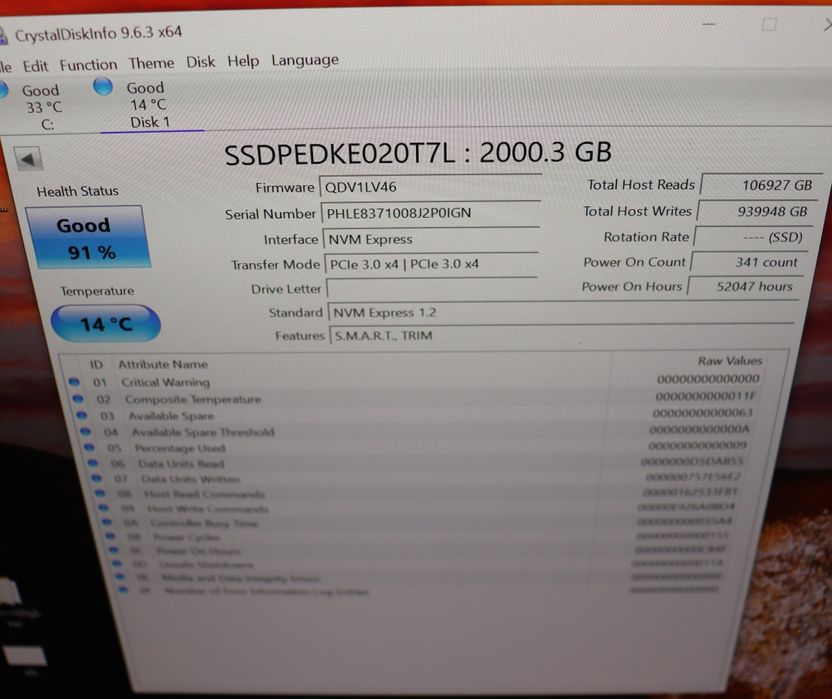This screenshot has height=699, width=832.
Task: Select the Available Spare Threshold row
Action: click(417, 431)
